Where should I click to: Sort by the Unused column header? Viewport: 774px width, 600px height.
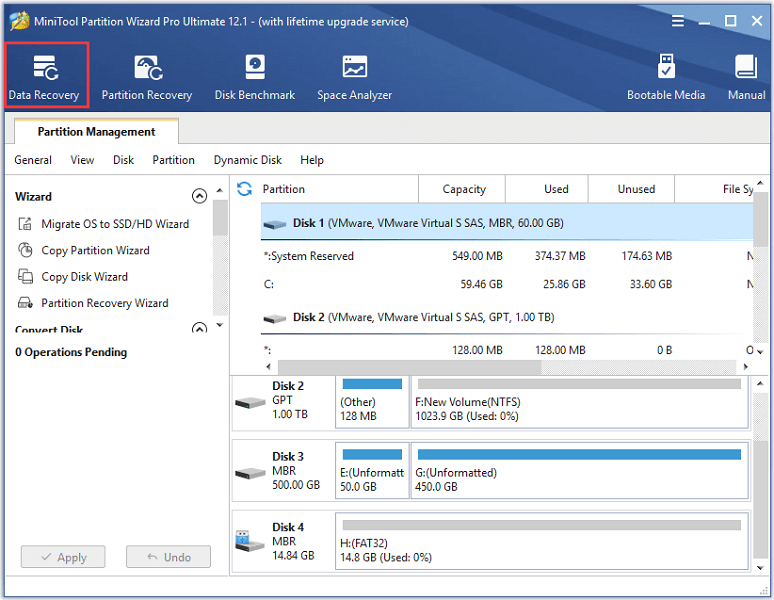coord(631,188)
